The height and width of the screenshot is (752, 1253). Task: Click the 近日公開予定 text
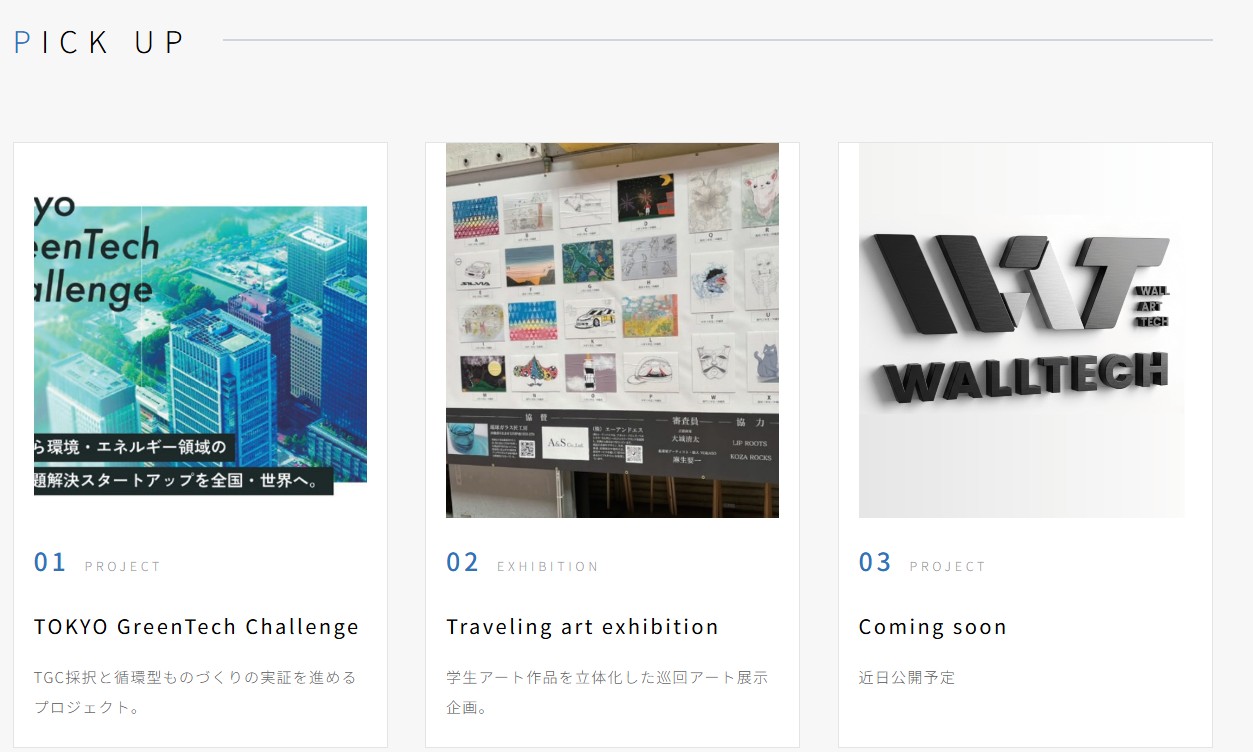coord(907,677)
